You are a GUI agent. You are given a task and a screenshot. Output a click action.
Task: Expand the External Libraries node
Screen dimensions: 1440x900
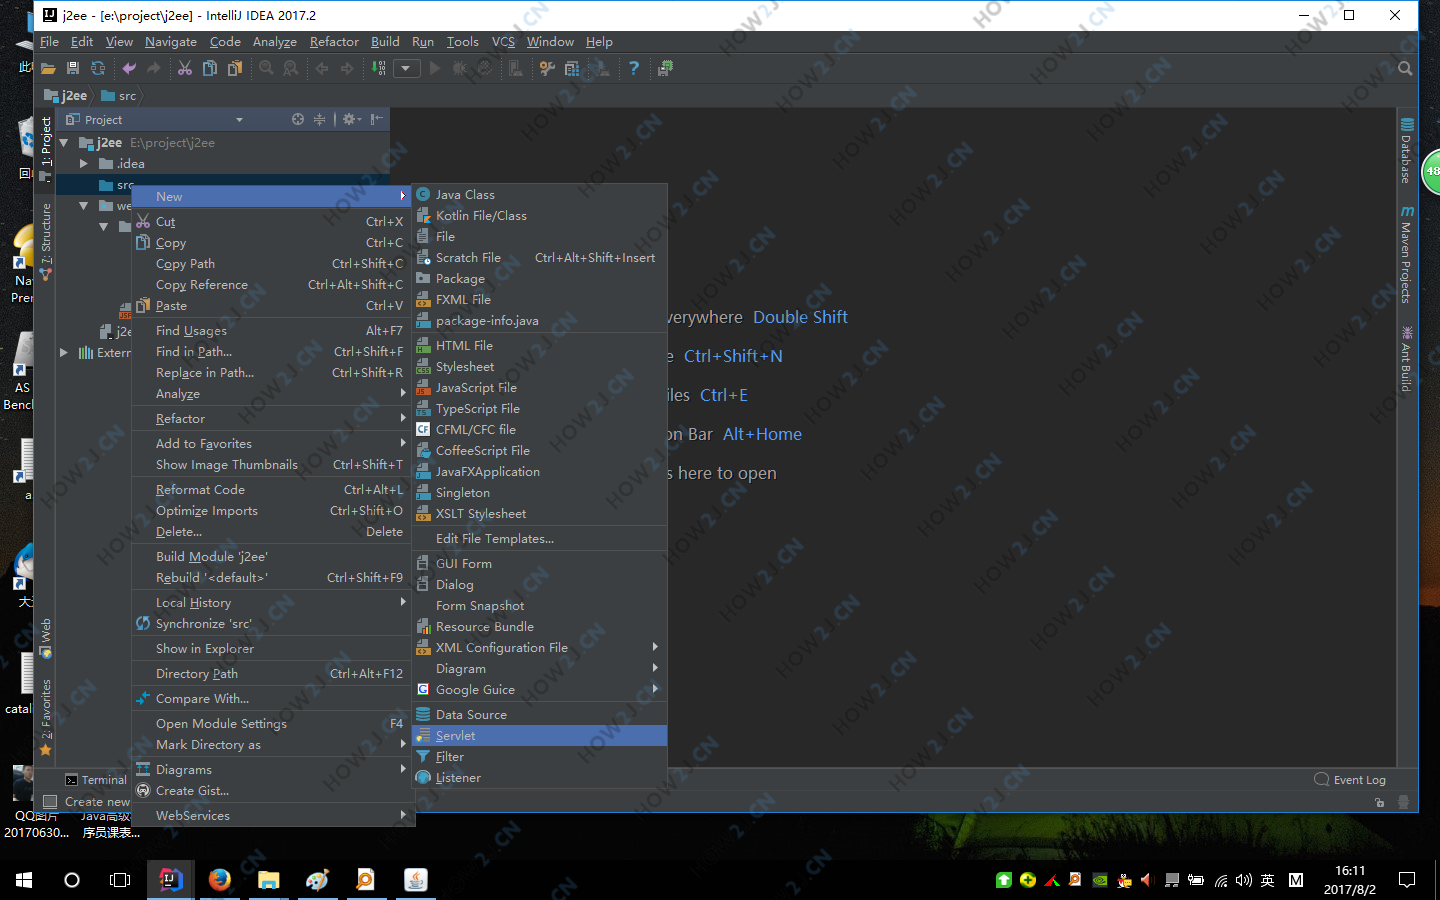coord(64,353)
